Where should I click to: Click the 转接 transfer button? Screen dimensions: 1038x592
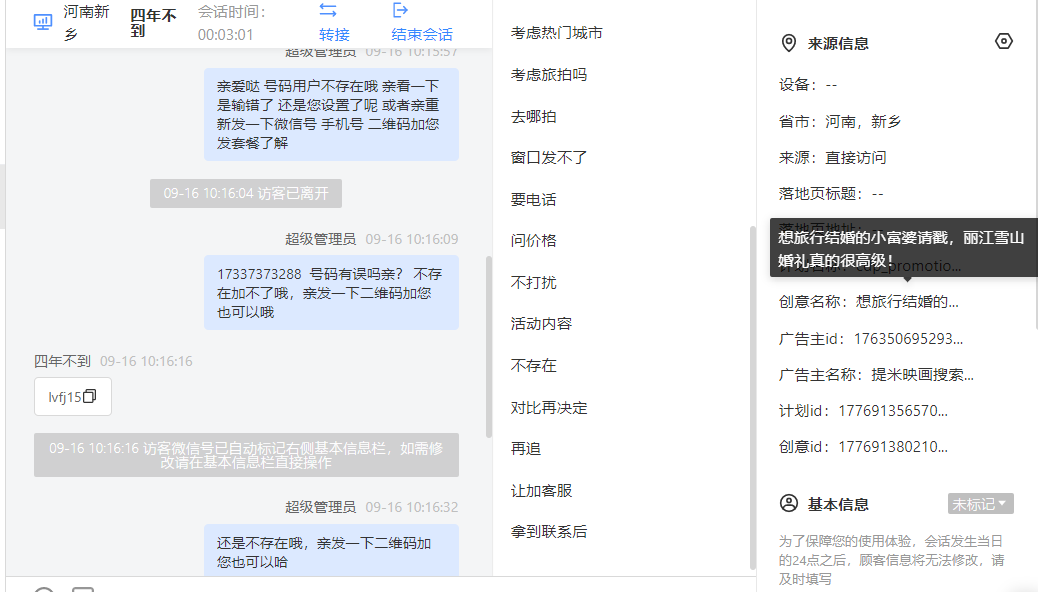(x=334, y=34)
